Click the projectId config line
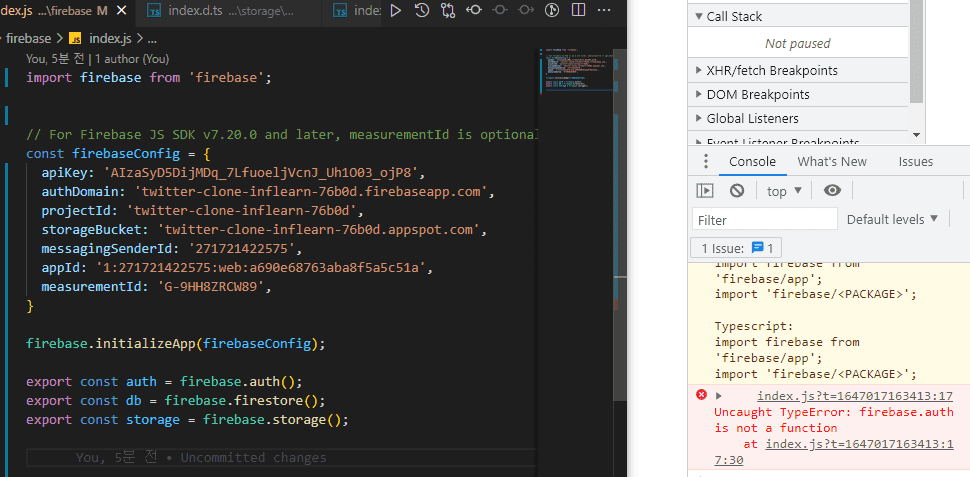This screenshot has width=970, height=477. (203, 211)
